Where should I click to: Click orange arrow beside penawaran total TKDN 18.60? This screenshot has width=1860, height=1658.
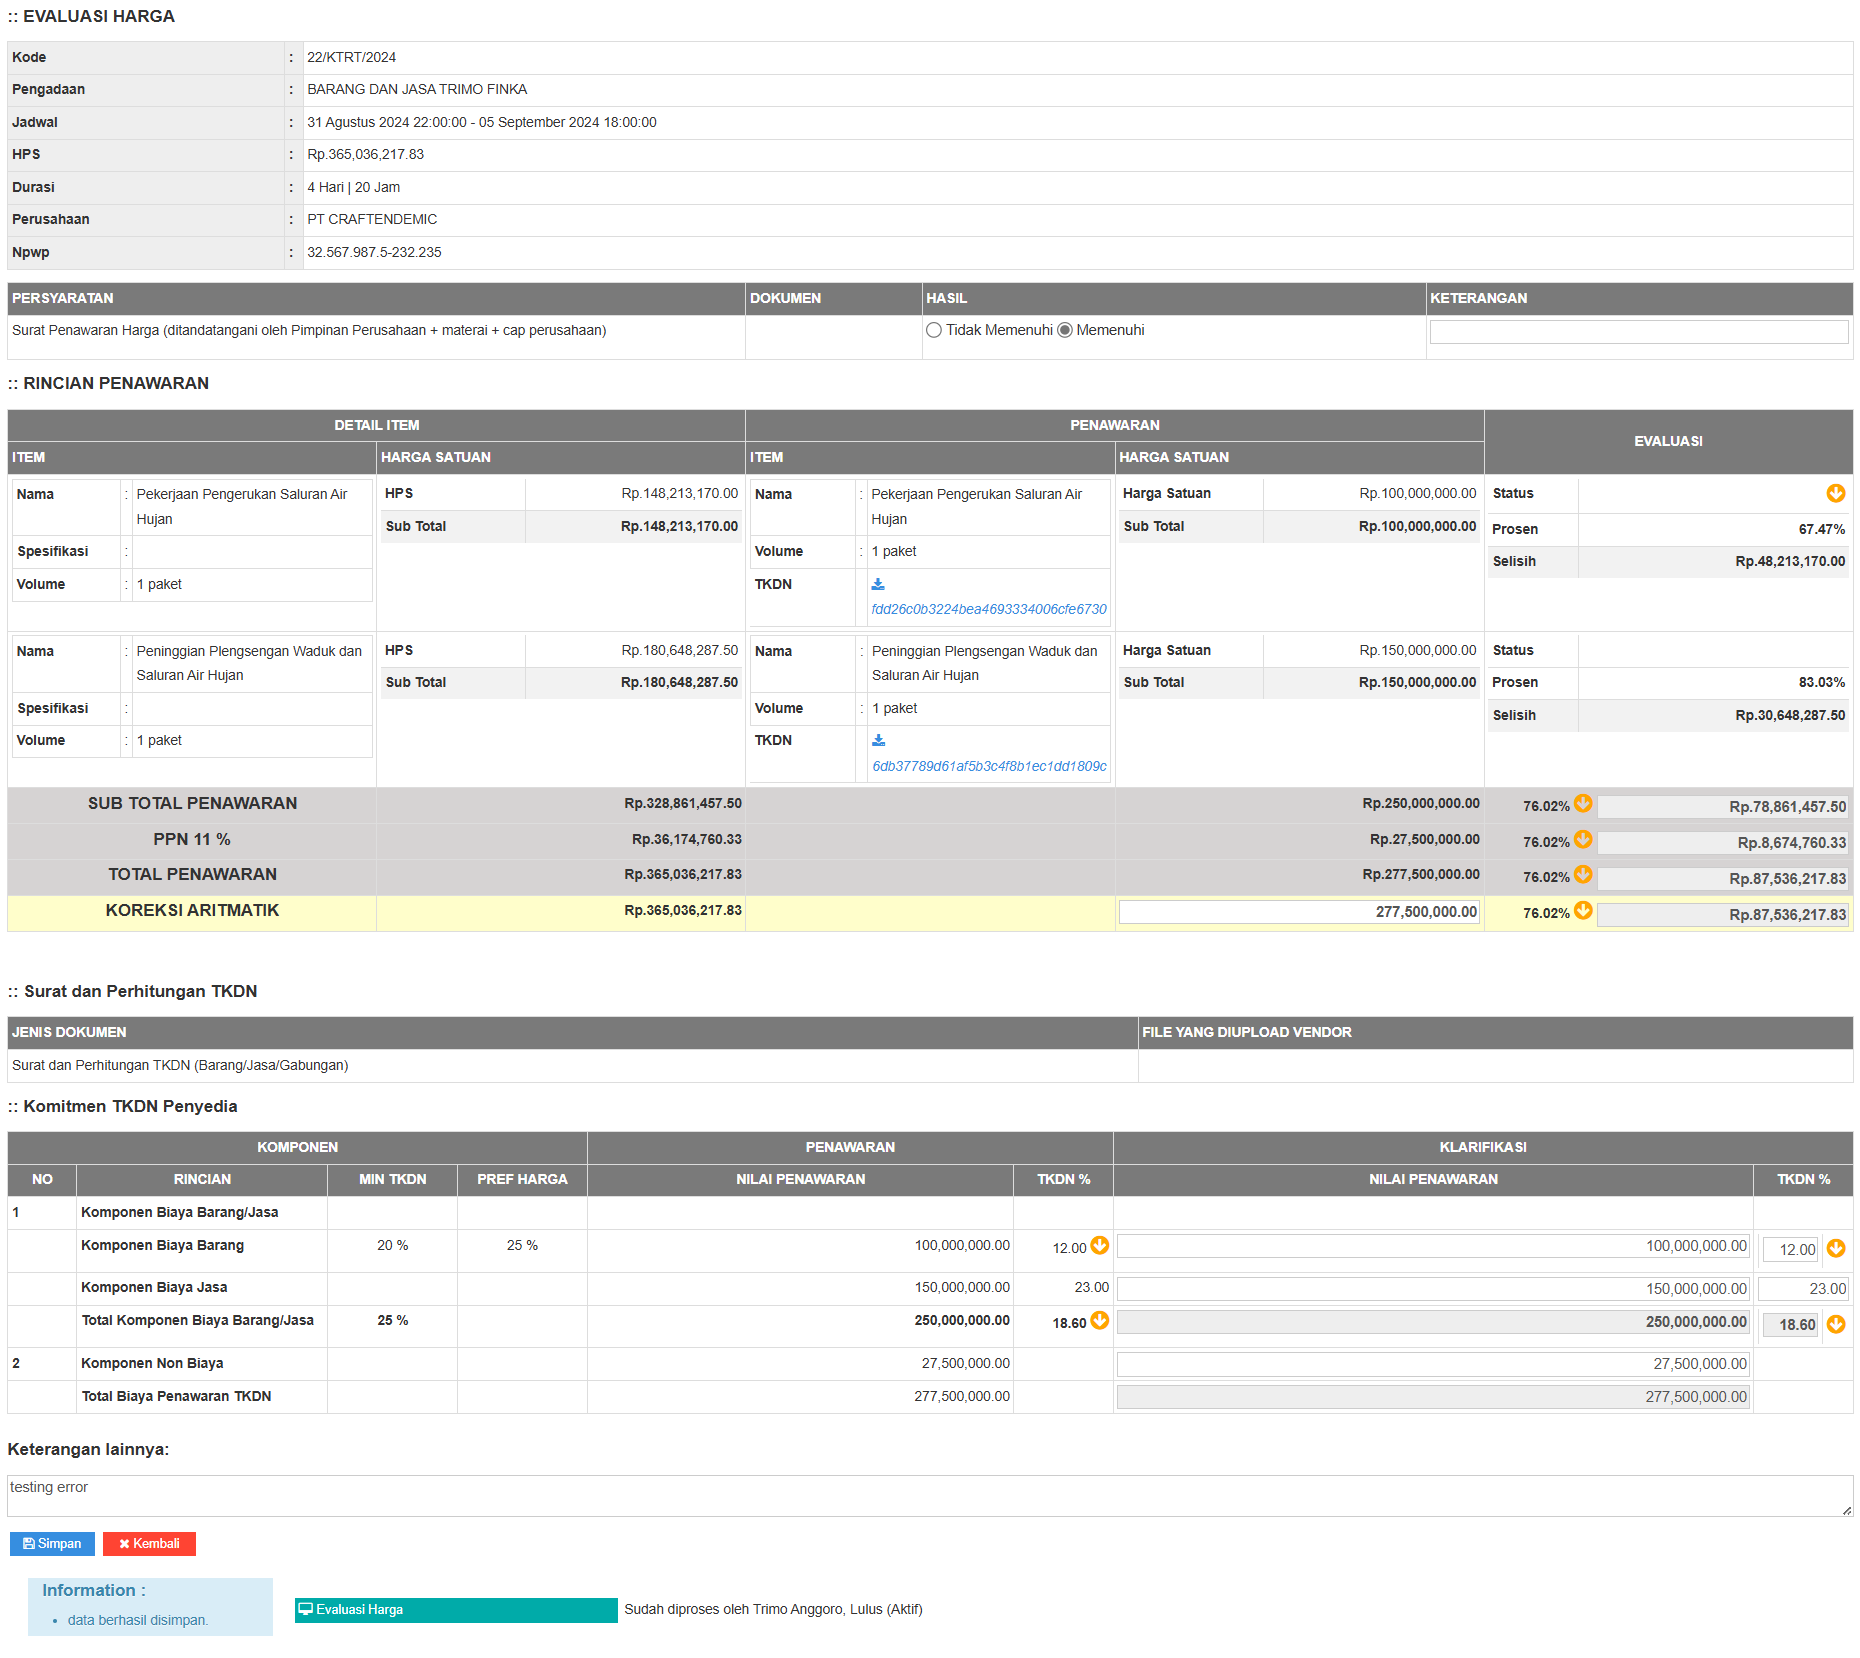point(1100,1320)
